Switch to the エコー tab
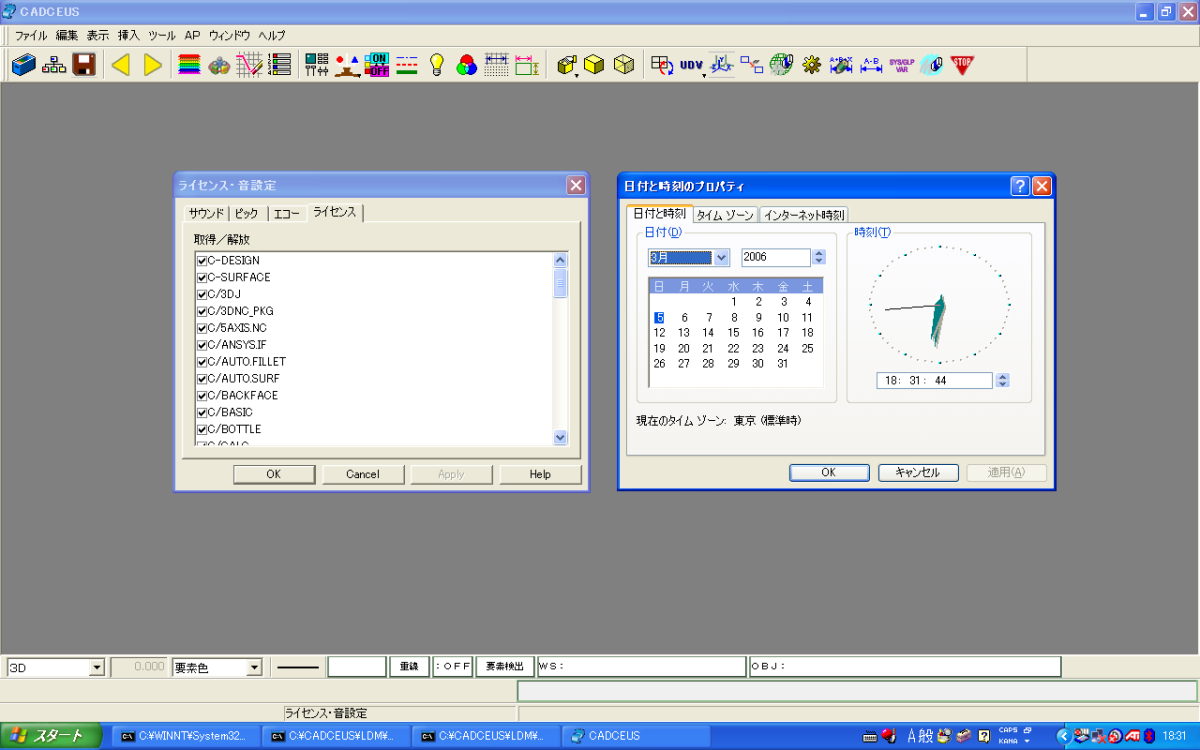The width and height of the screenshot is (1200, 750). pyautogui.click(x=287, y=213)
